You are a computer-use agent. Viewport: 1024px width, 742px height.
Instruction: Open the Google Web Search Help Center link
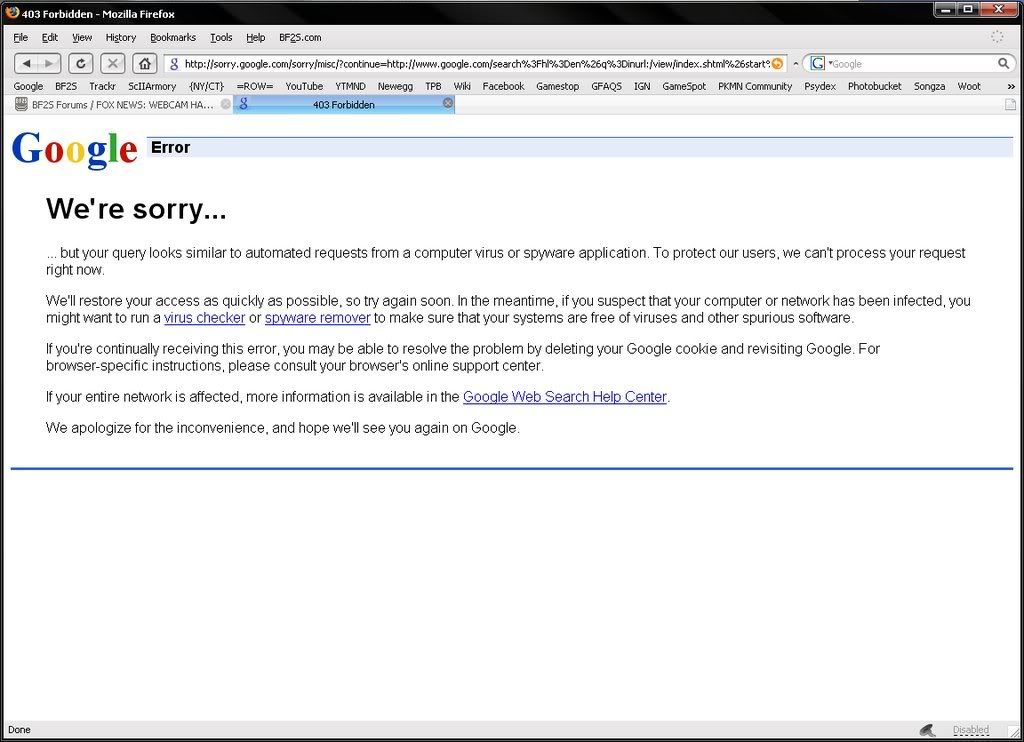565,396
